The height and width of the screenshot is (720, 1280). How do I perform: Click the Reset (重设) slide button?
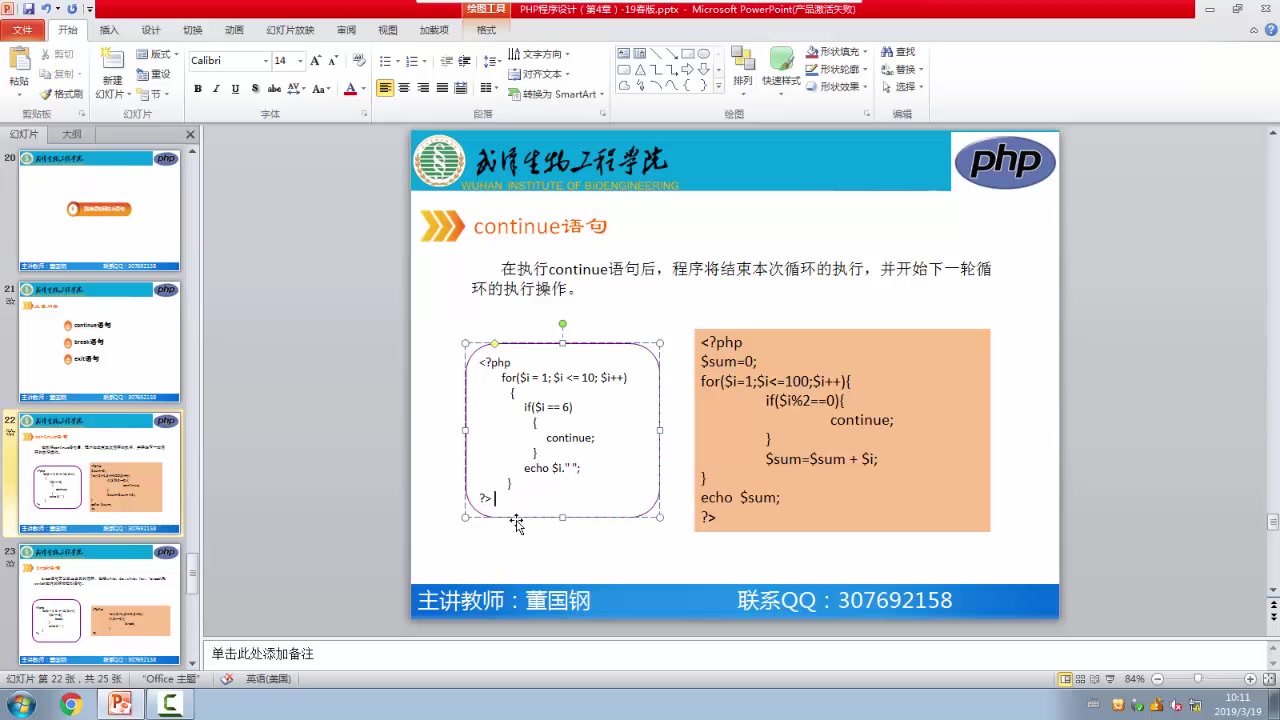point(154,74)
